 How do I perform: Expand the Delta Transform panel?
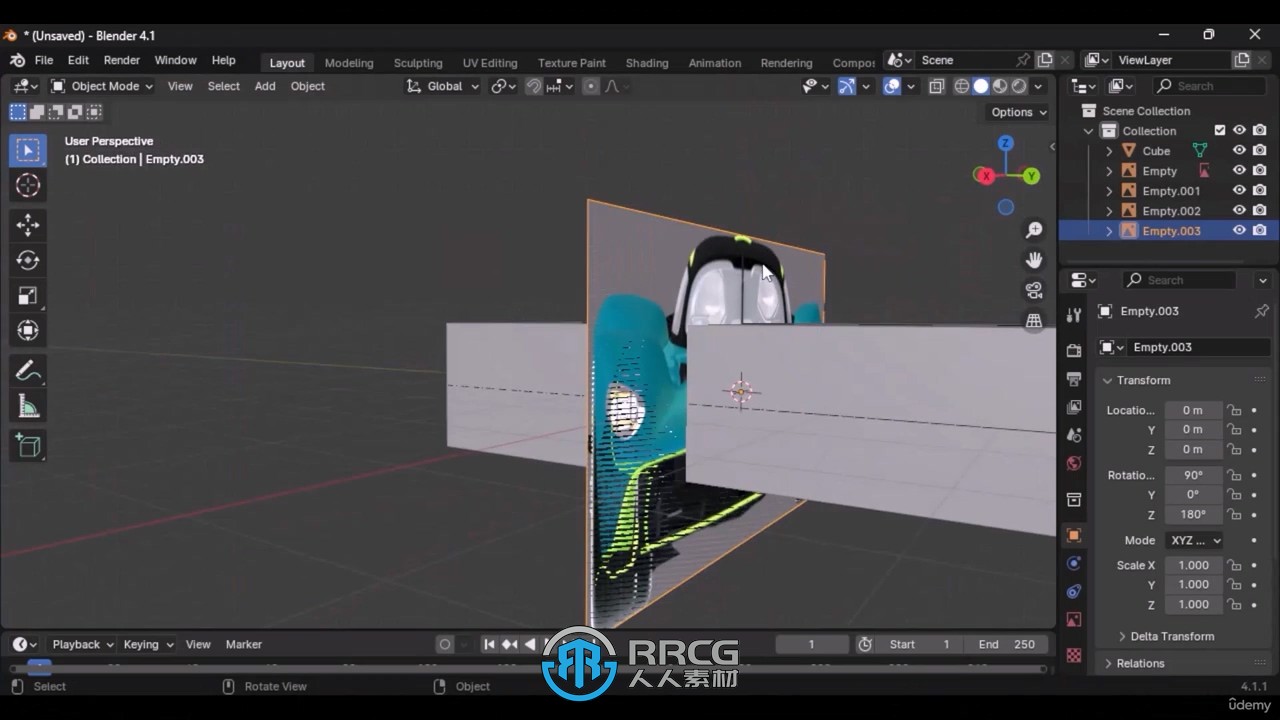tap(1122, 636)
